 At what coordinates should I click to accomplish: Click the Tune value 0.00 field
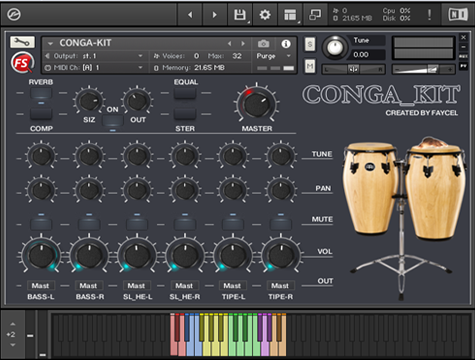(x=367, y=55)
